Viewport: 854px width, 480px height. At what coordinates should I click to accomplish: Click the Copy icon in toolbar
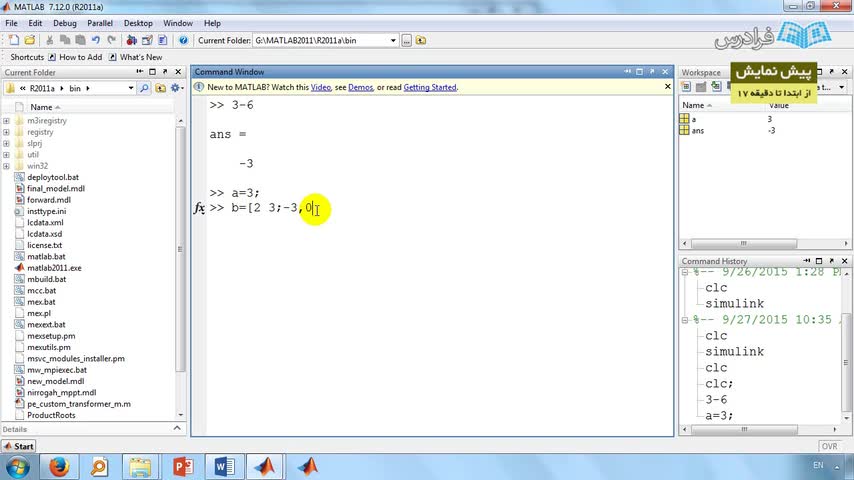[65, 40]
